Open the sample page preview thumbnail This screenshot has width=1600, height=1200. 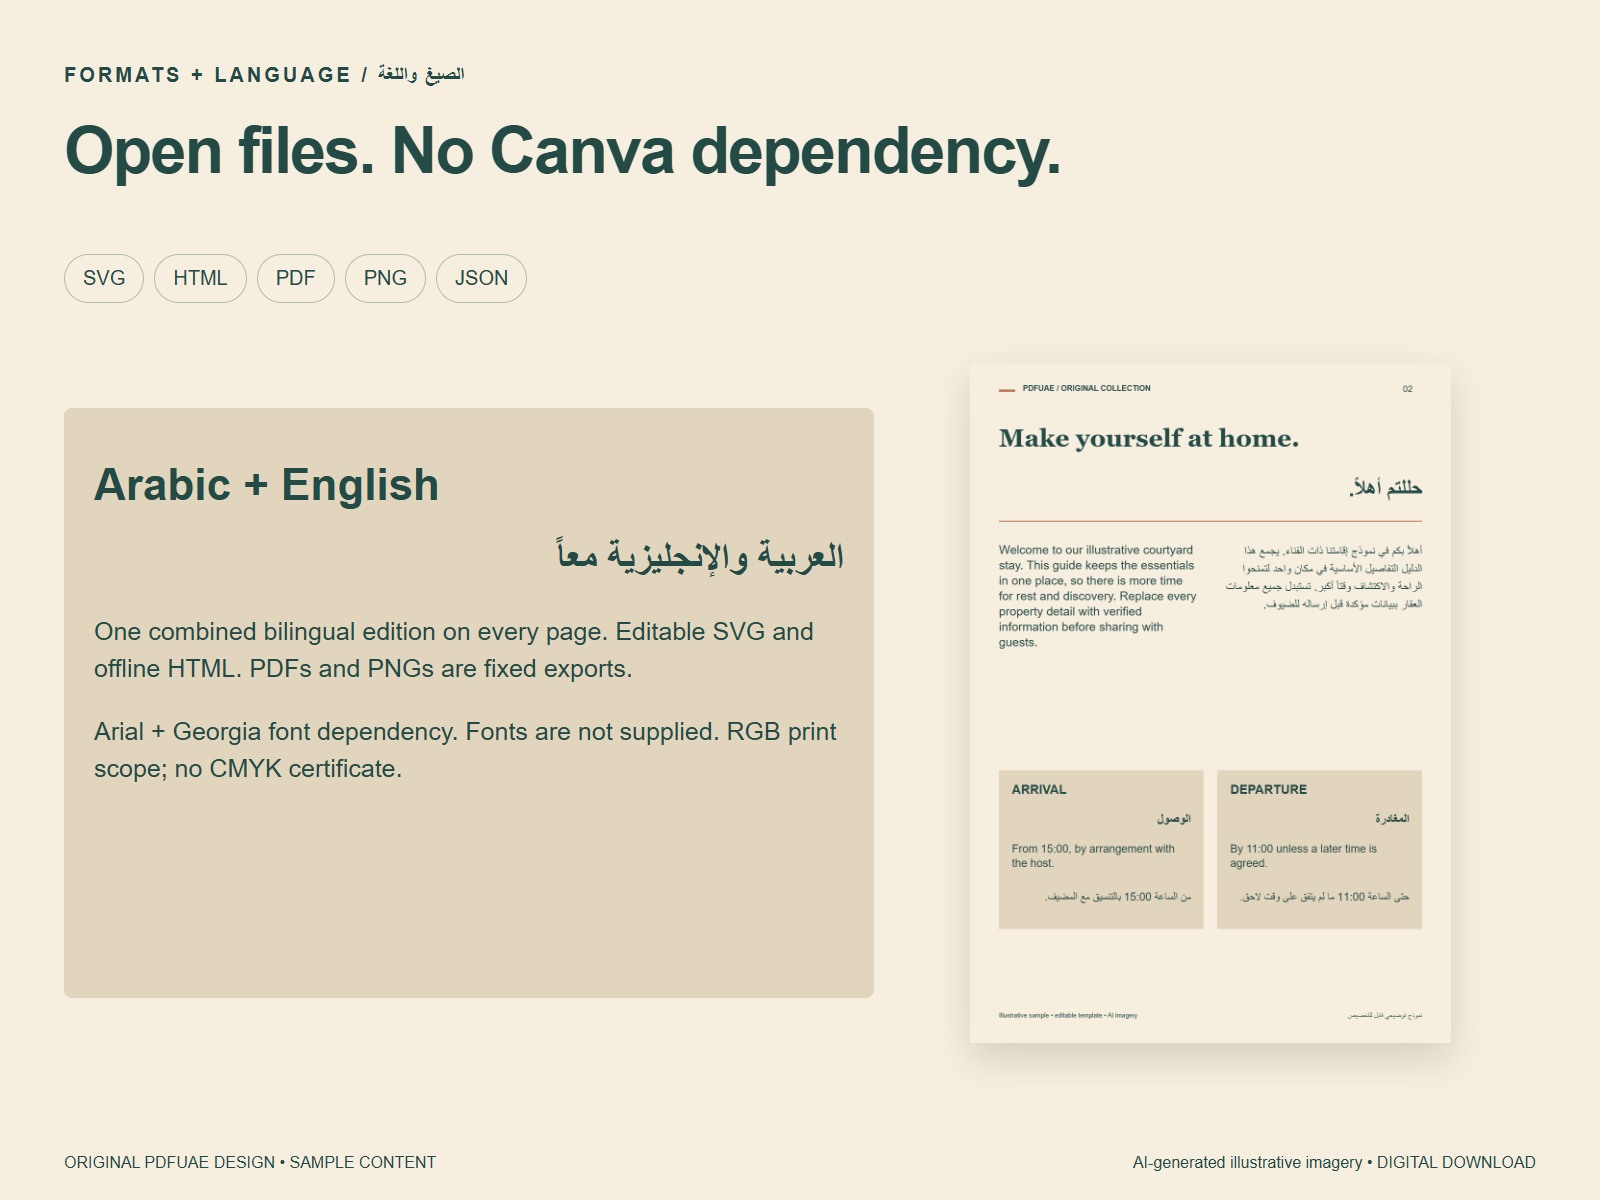1210,703
